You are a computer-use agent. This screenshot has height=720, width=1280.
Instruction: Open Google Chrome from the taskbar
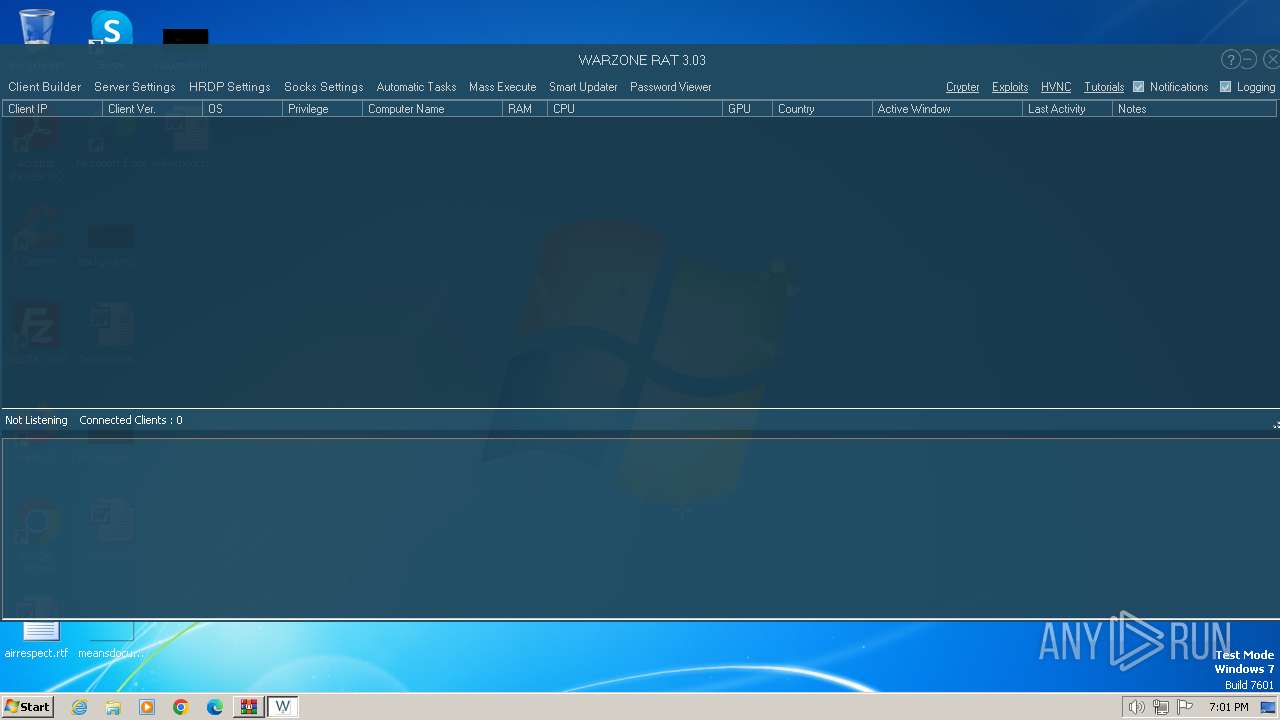(181, 707)
